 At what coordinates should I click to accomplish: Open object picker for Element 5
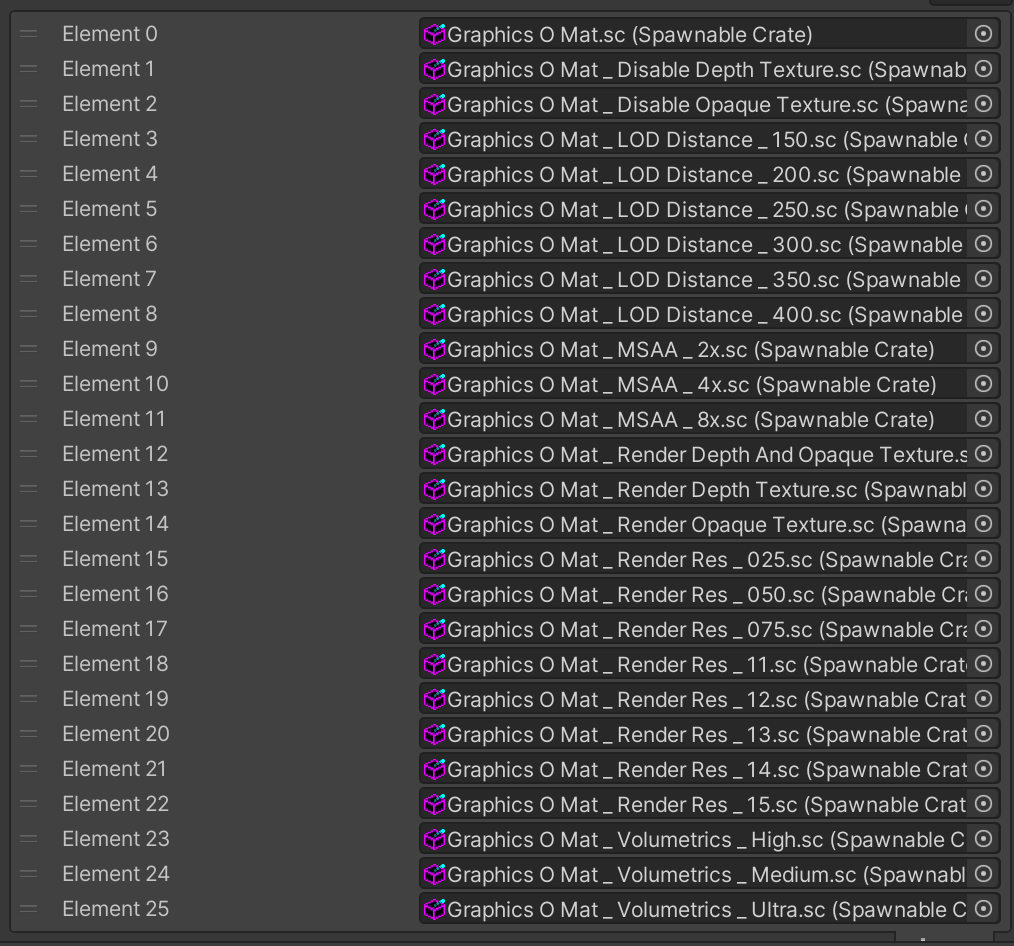point(983,208)
